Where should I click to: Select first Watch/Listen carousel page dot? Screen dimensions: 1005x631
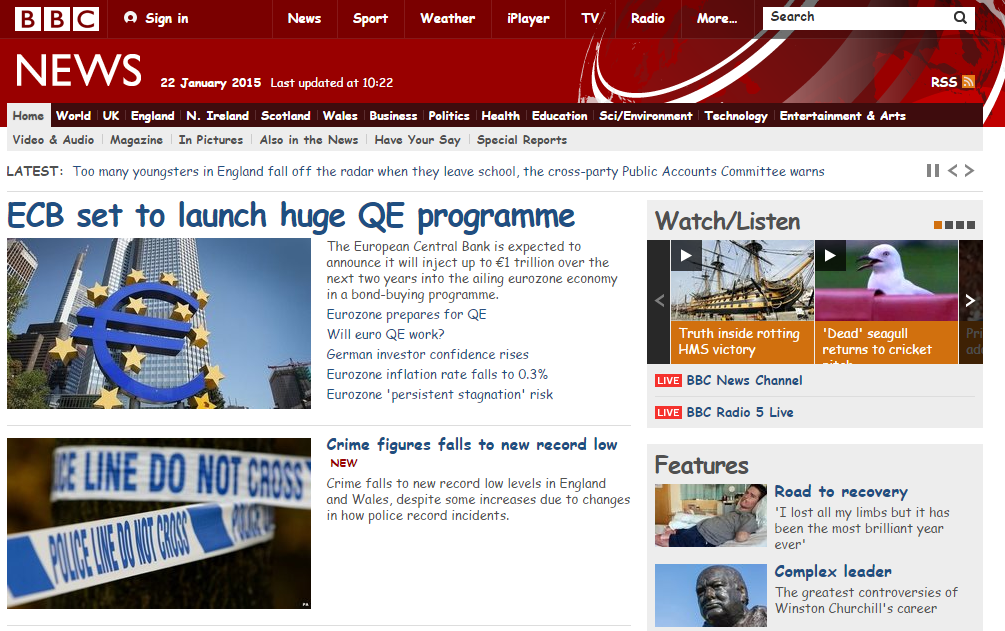pyautogui.click(x=938, y=225)
